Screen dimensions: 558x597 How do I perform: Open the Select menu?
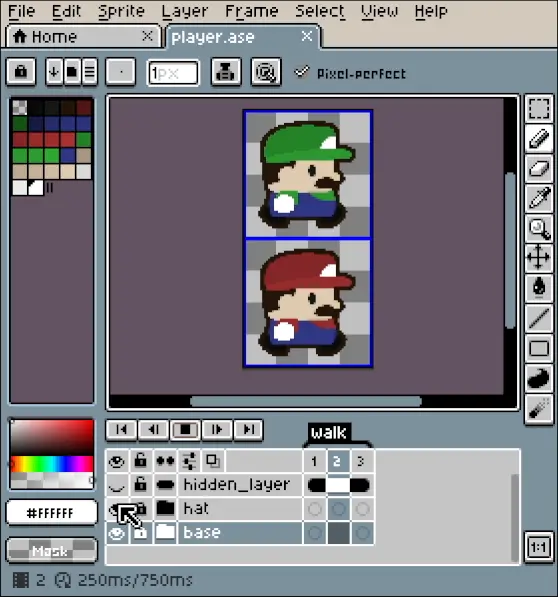pyautogui.click(x=320, y=11)
